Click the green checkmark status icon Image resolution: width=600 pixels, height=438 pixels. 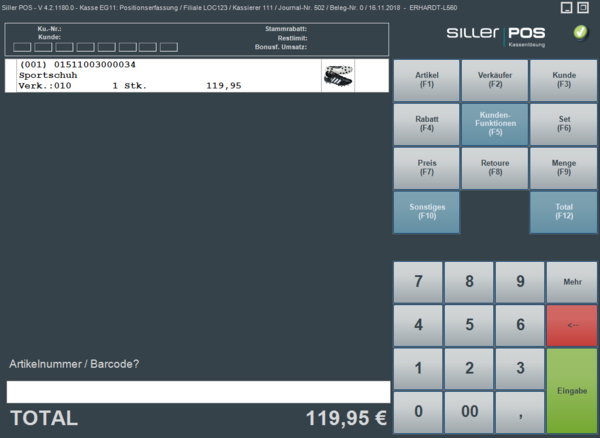[580, 33]
